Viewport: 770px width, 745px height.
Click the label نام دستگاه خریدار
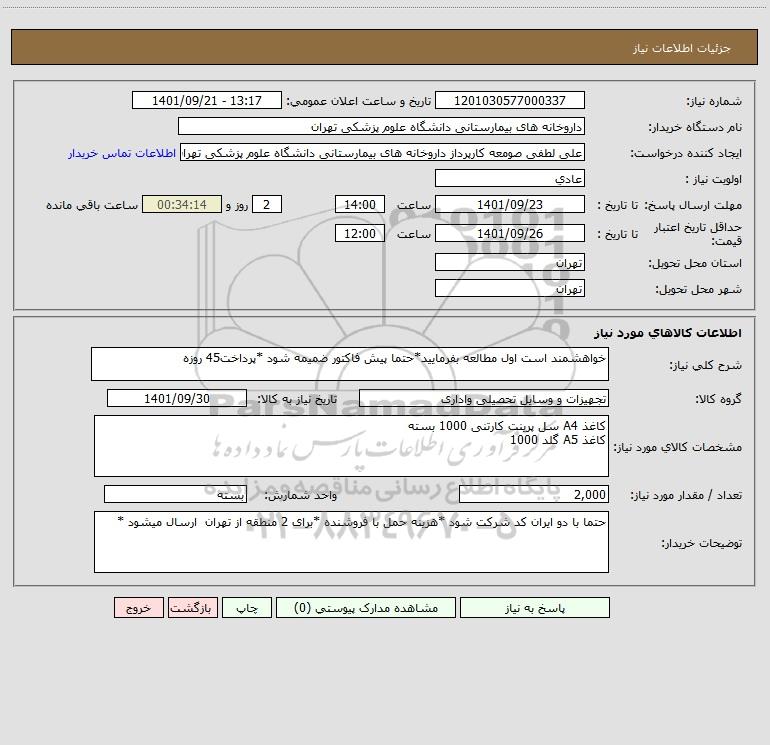click(695, 128)
